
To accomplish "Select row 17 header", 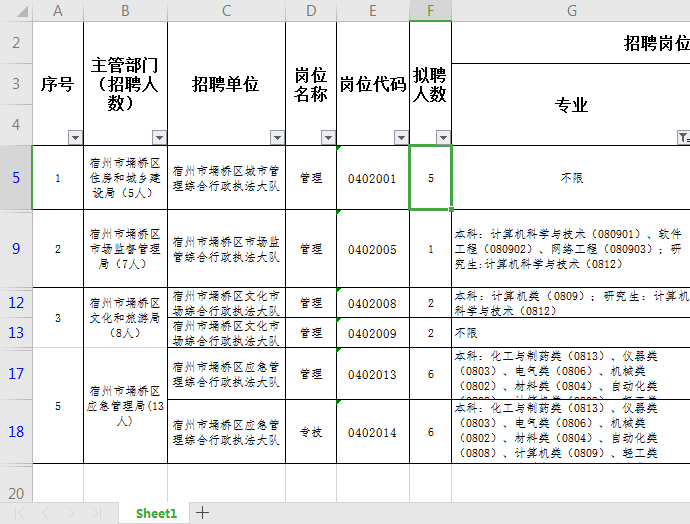I will coord(16,374).
